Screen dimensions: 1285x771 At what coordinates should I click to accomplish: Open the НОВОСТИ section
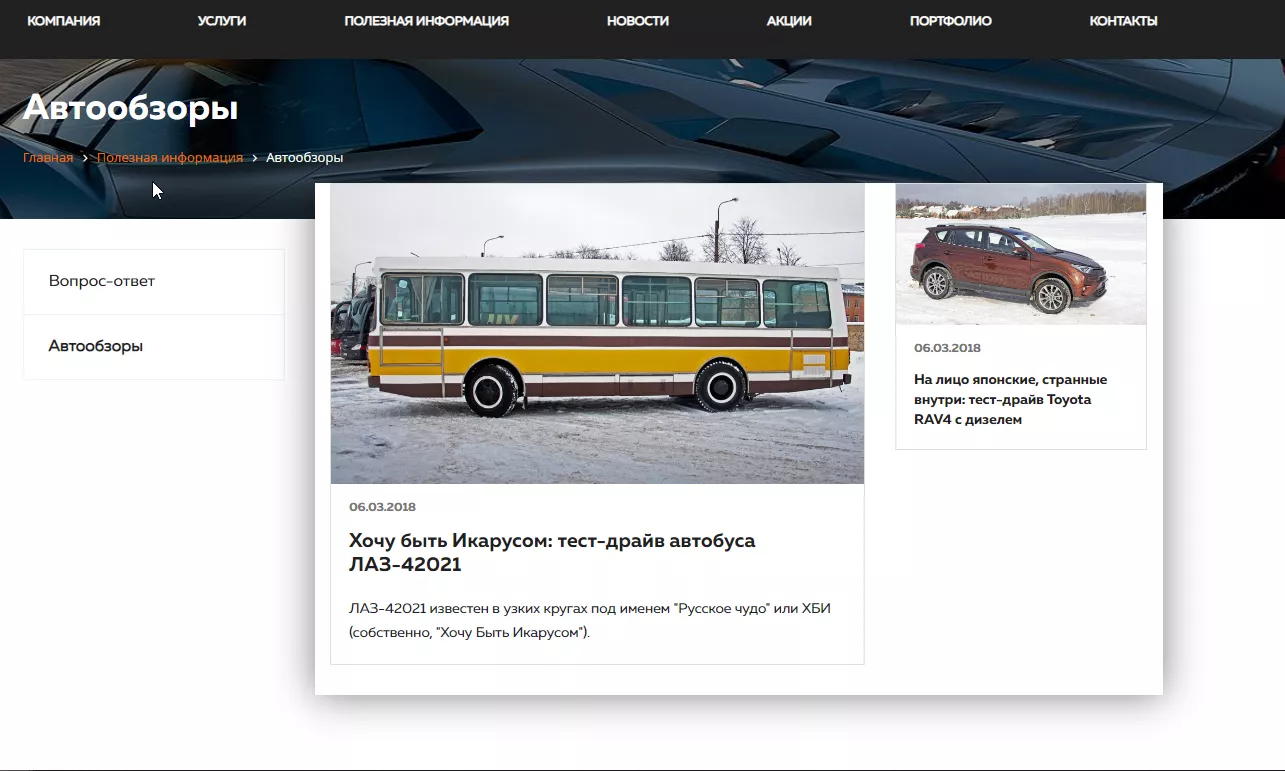(638, 21)
